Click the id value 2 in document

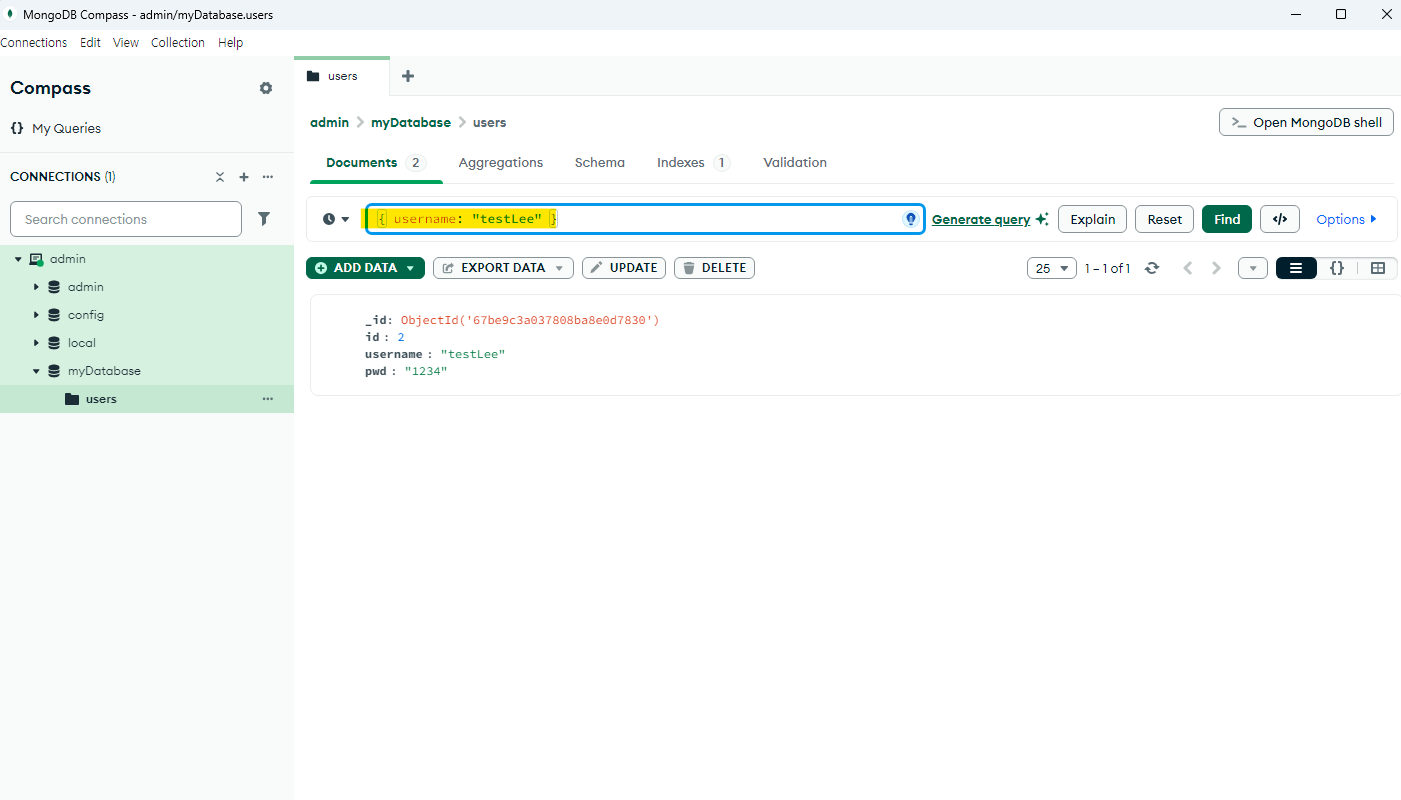(401, 337)
